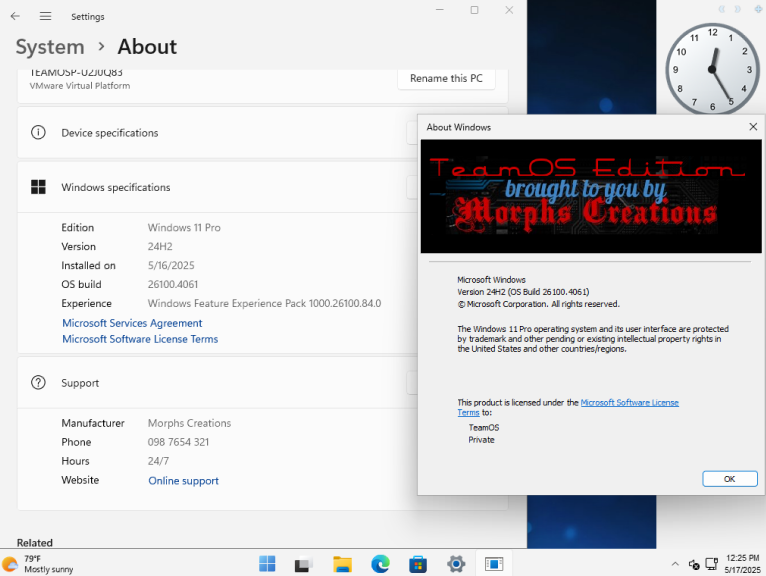Viewport: 766px width, 576px height.
Task: Click the Private organization text in dialog
Action: 481,440
